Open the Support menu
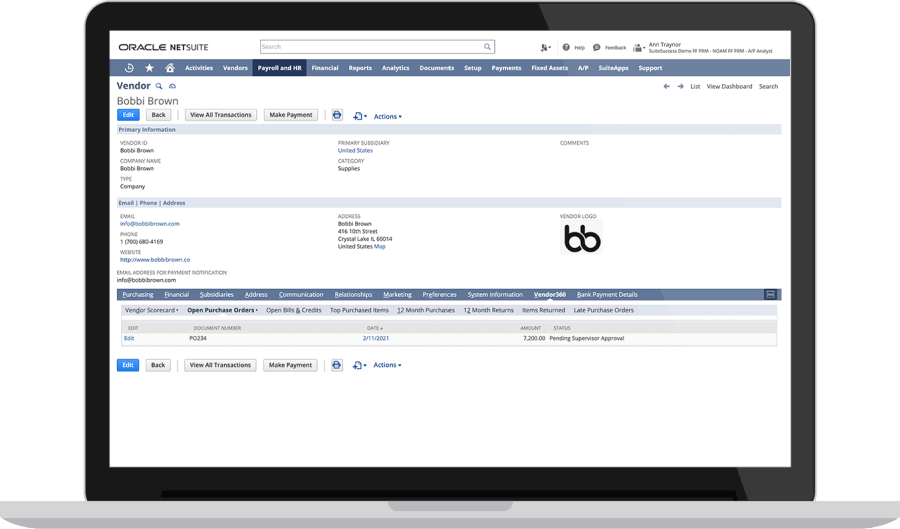This screenshot has width=900, height=529. 650,68
